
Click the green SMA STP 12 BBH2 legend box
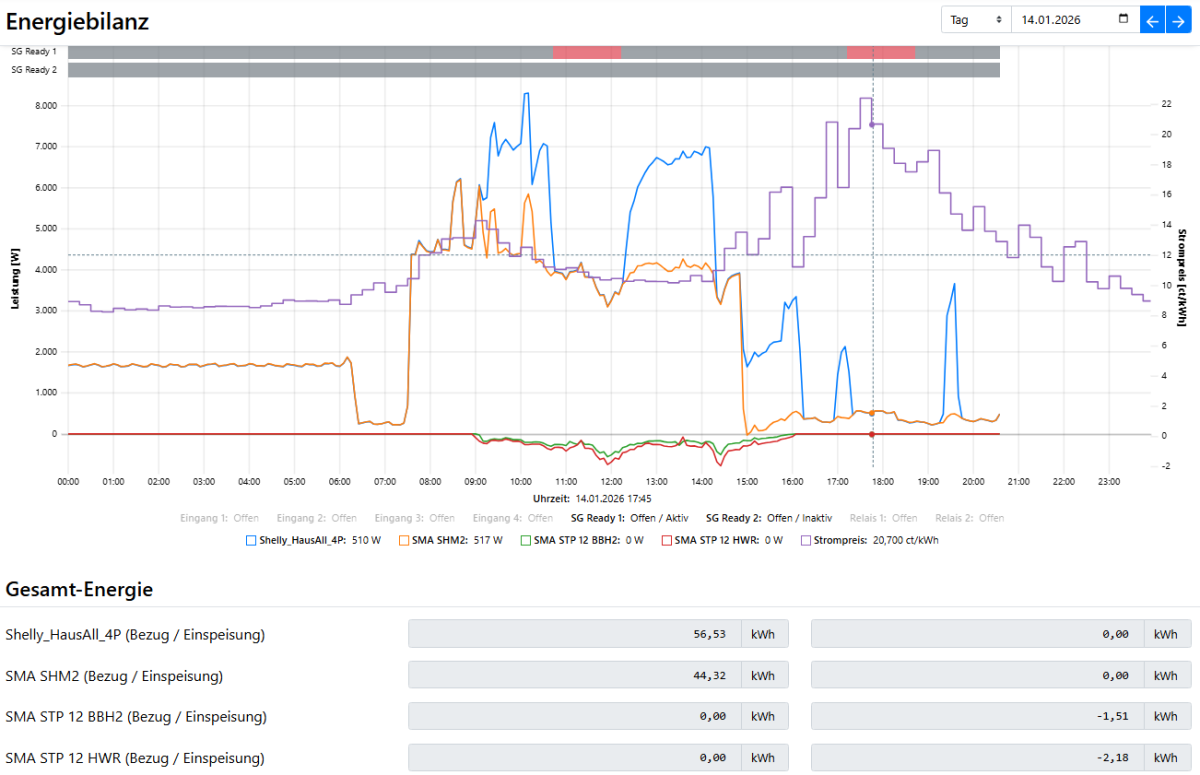coord(525,540)
